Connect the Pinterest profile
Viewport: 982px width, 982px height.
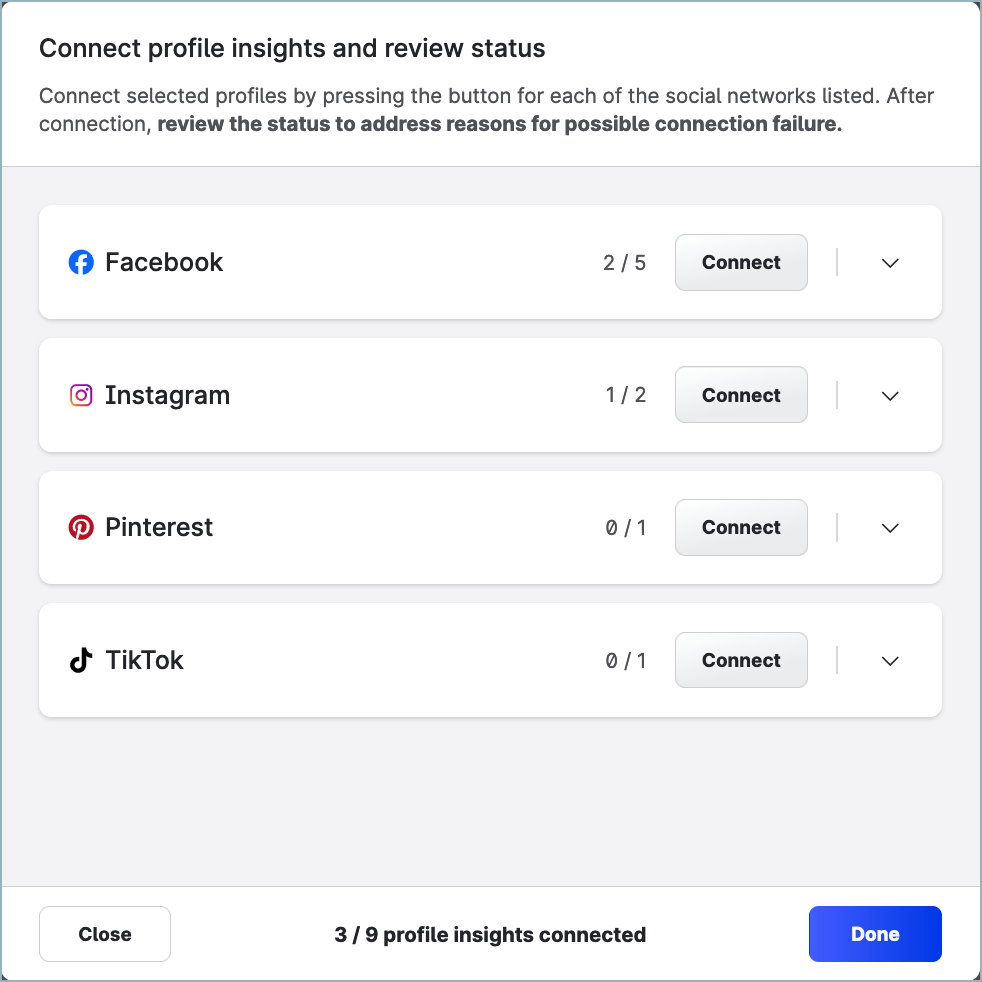740,527
